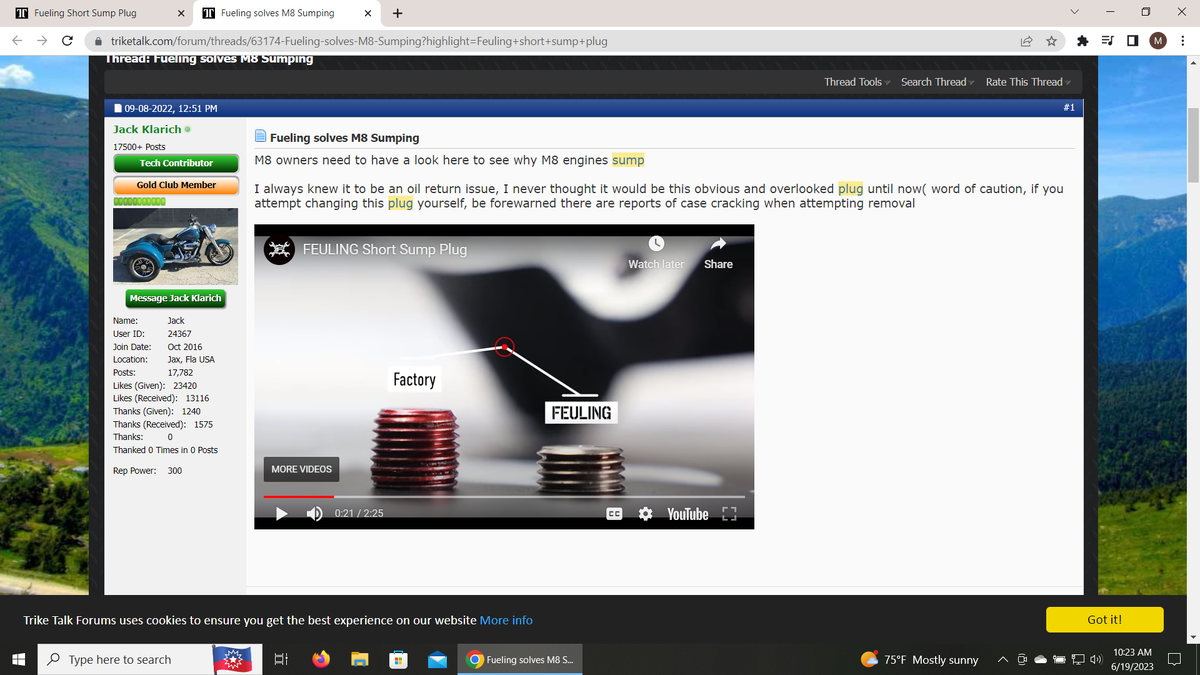Open Mail app from taskbar

tap(437, 659)
